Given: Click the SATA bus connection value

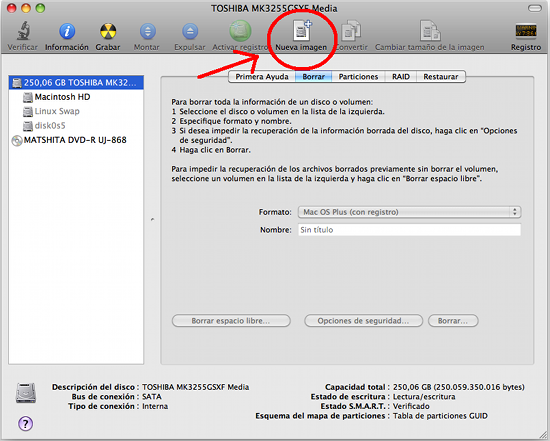Looking at the screenshot, I should click(x=152, y=396).
